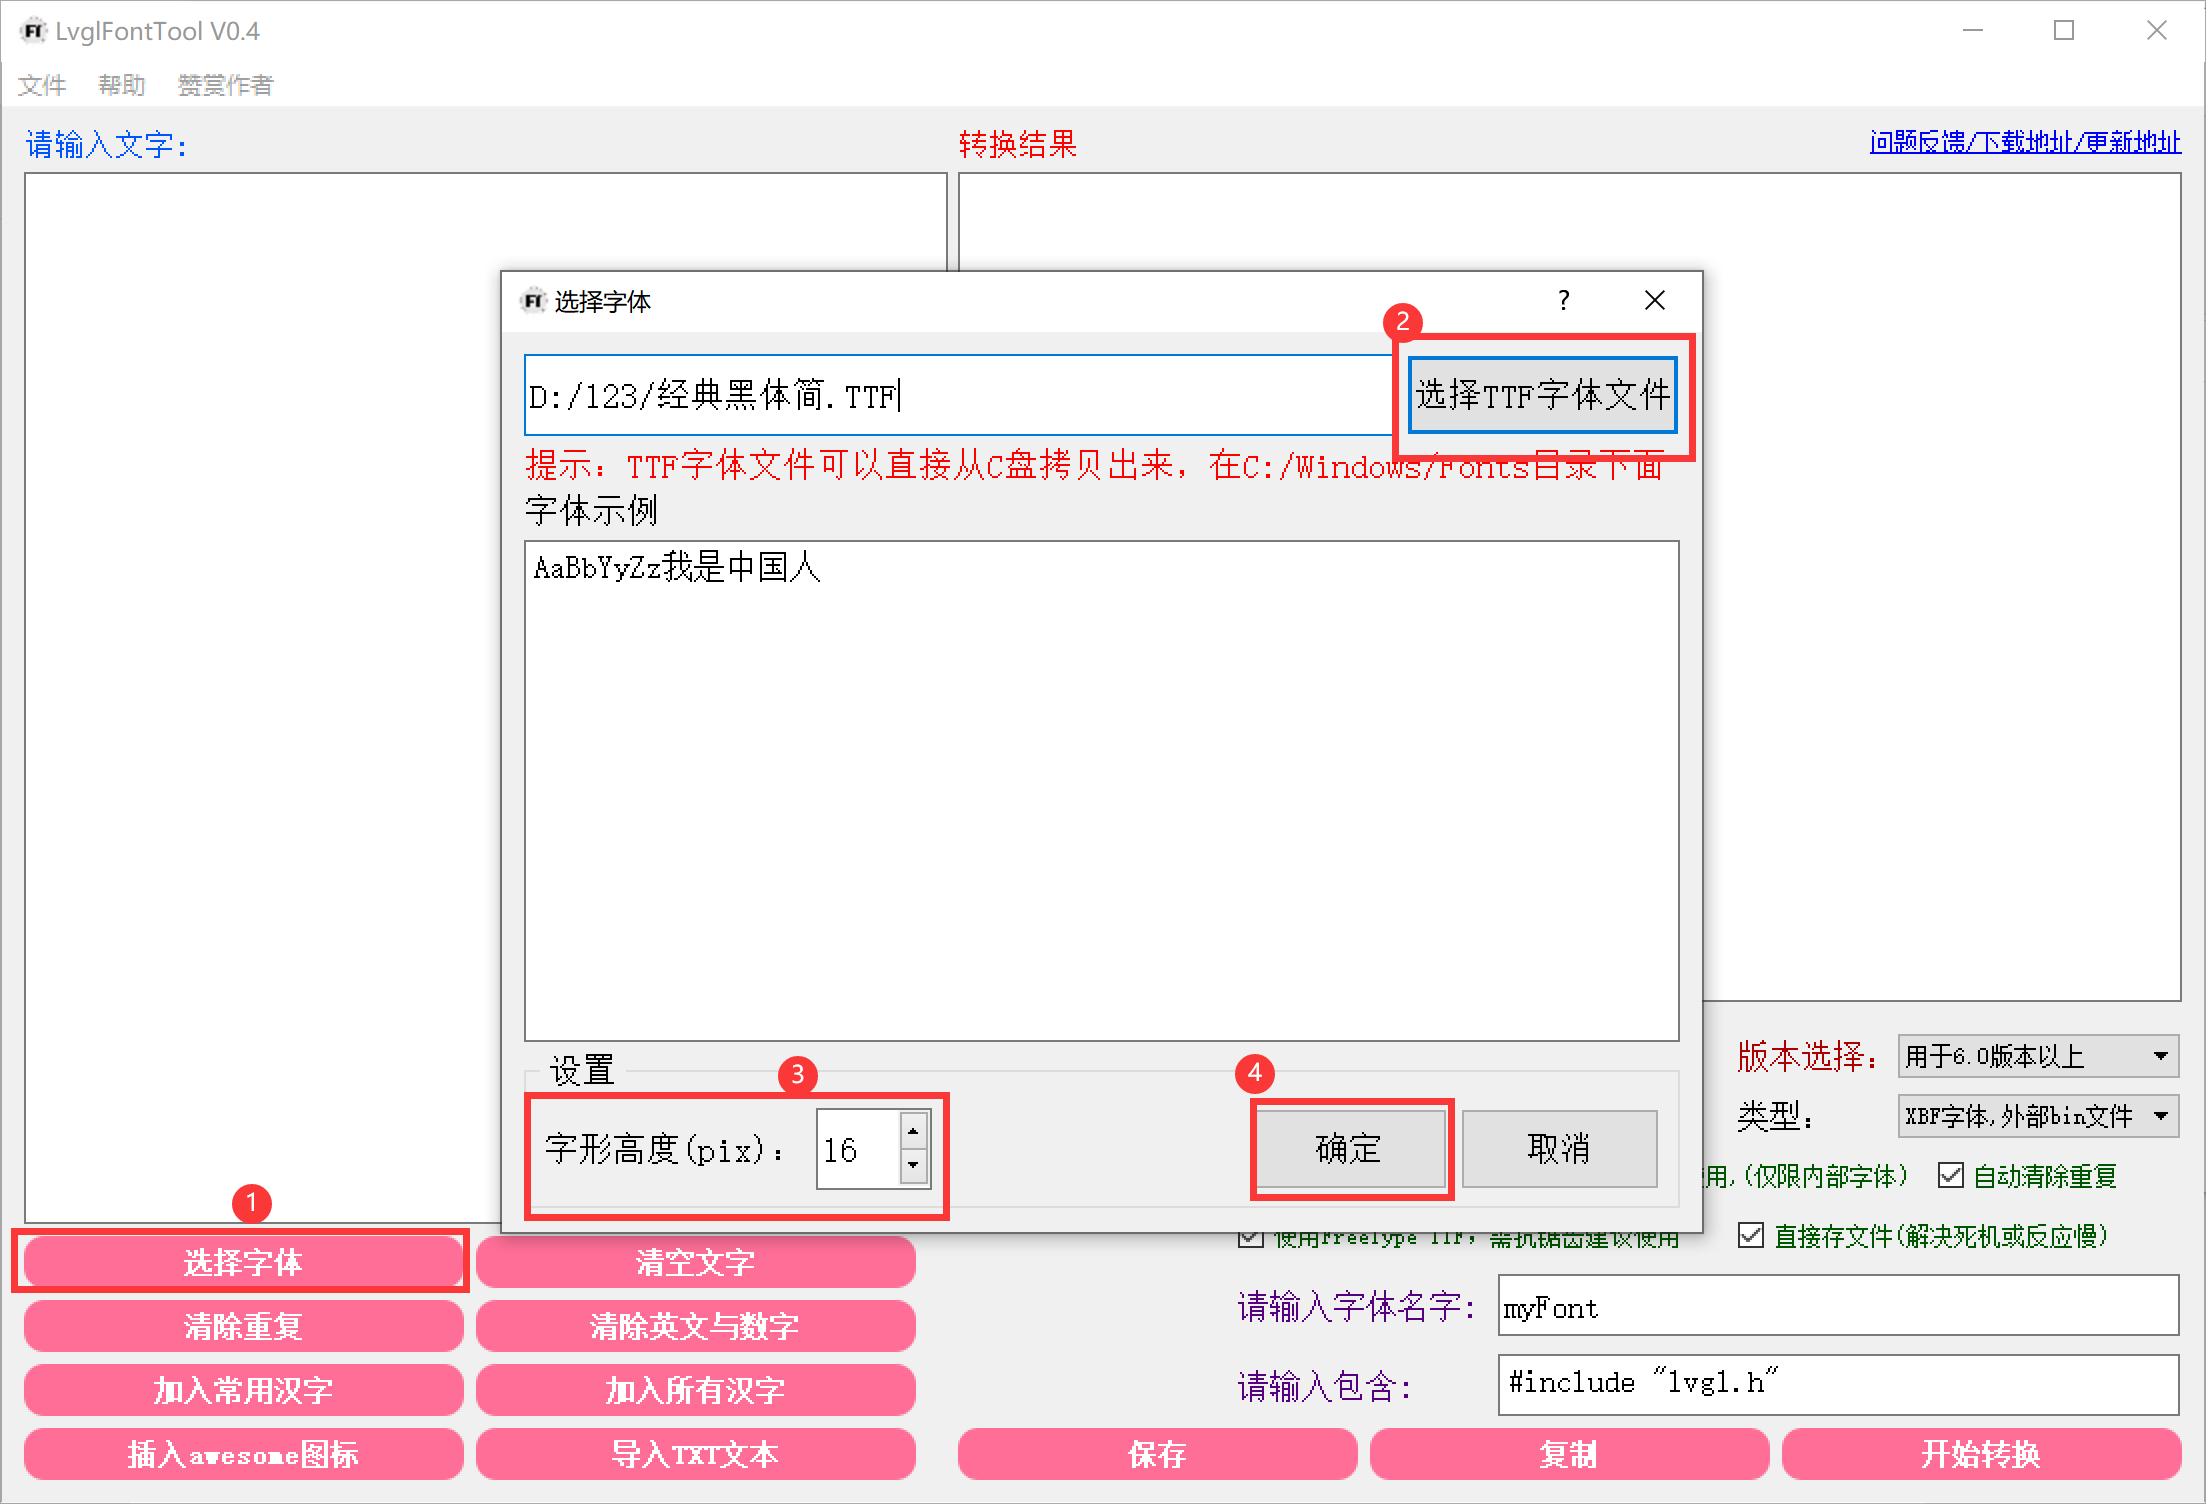Open the 文件 menu
Viewport: 2206px width, 1504px height.
pos(42,85)
